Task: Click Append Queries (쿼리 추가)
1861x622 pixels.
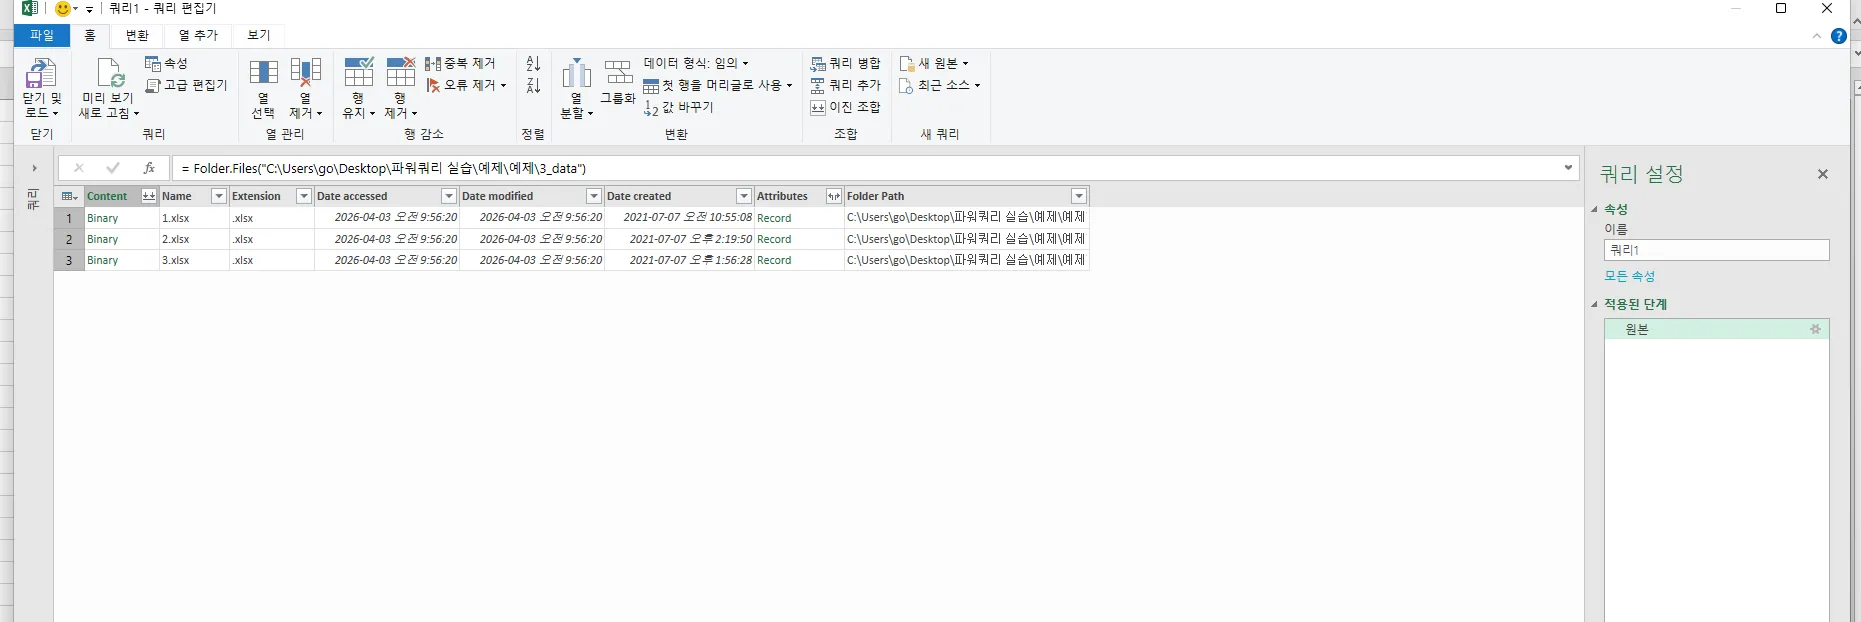Action: point(845,85)
